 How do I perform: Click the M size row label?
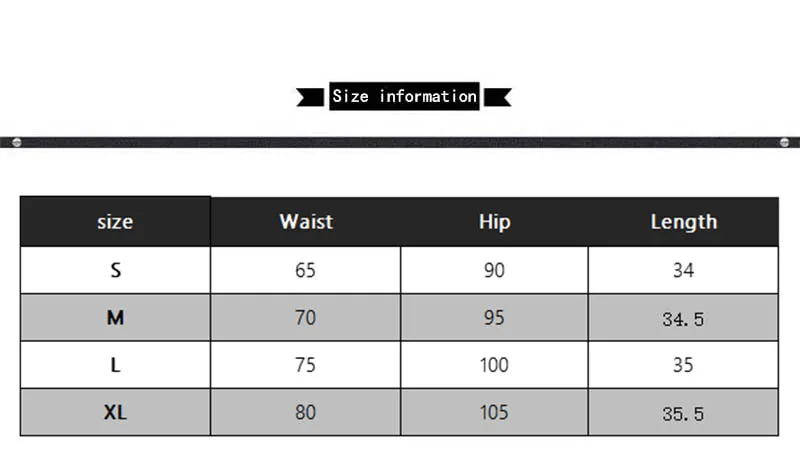coord(115,318)
